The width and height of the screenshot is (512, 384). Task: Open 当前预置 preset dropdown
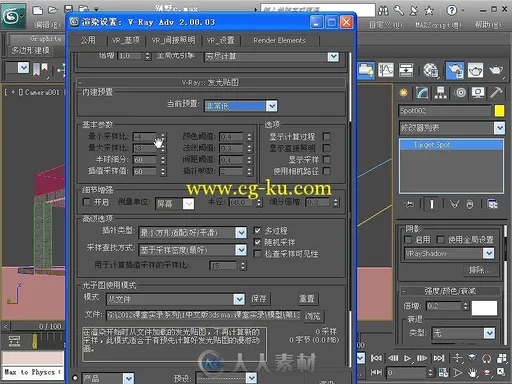click(x=272, y=106)
